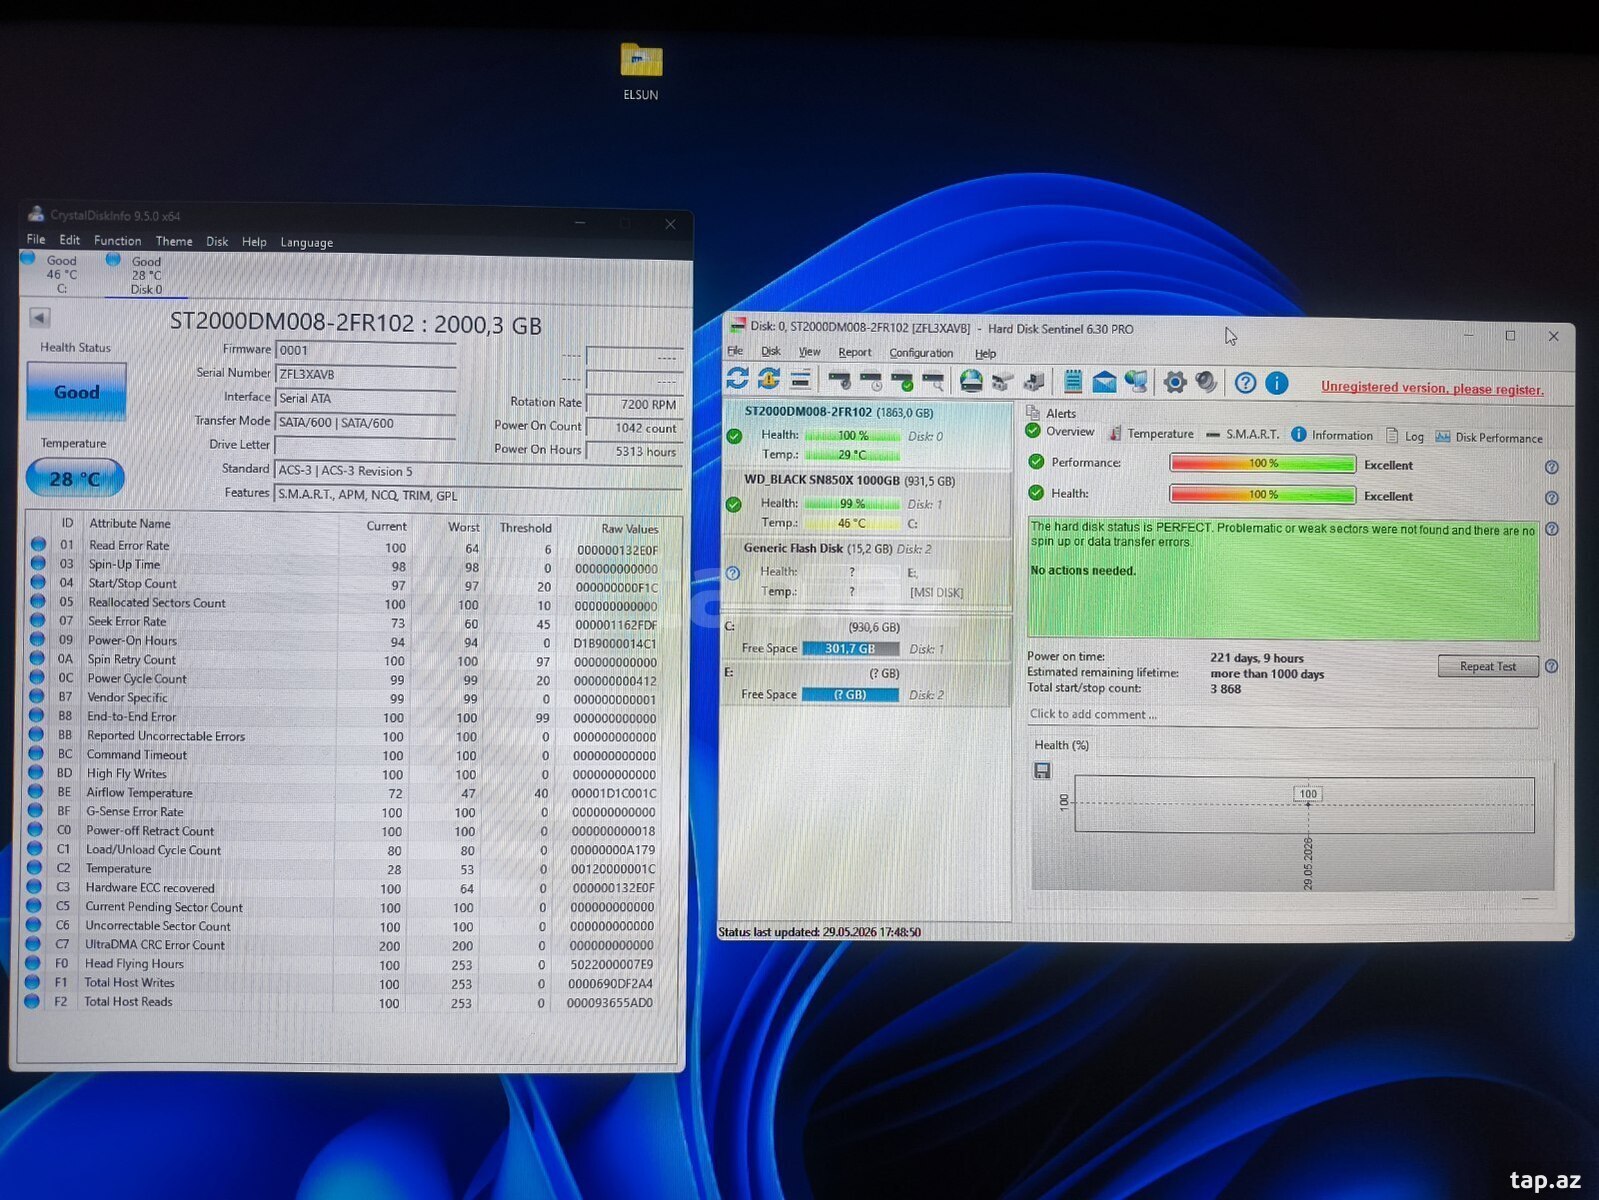Click the refresh icon in Hard Disk Sentinel toolbar

click(x=737, y=379)
